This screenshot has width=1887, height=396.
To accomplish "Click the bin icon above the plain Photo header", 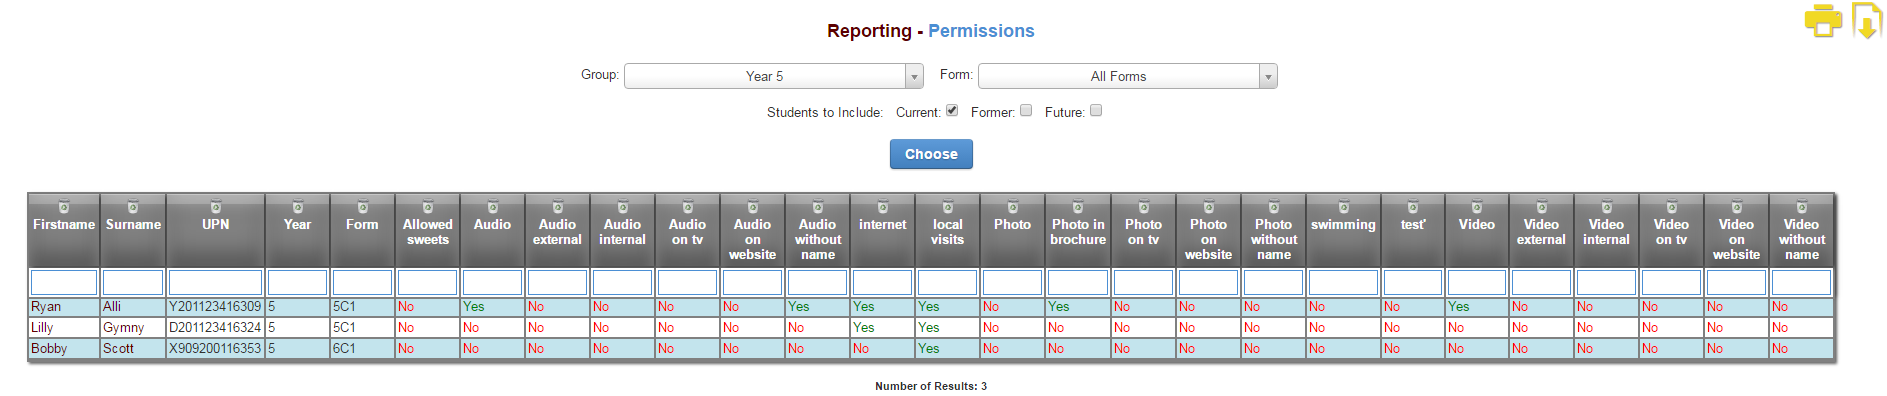I will [1013, 207].
